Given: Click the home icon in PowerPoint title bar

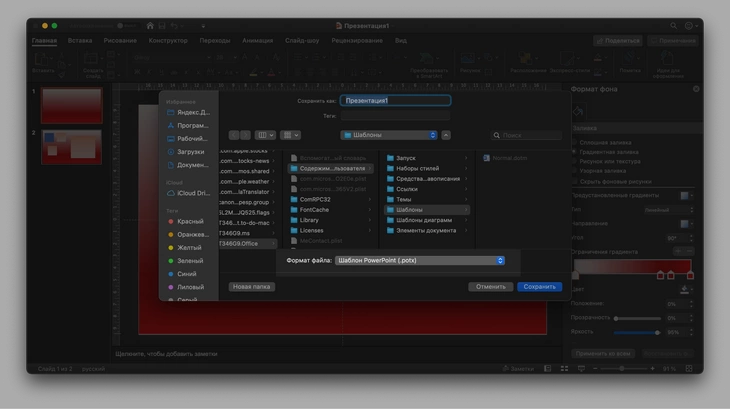Looking at the screenshot, I should point(150,26).
